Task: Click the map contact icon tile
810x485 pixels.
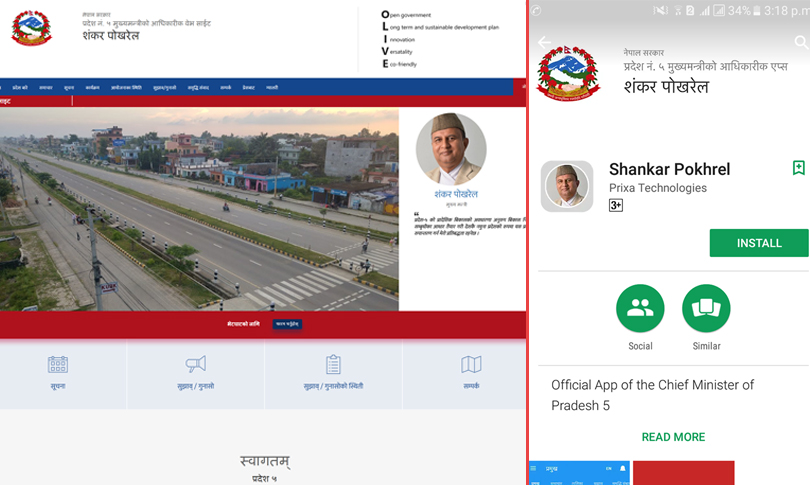Action: coord(471,365)
